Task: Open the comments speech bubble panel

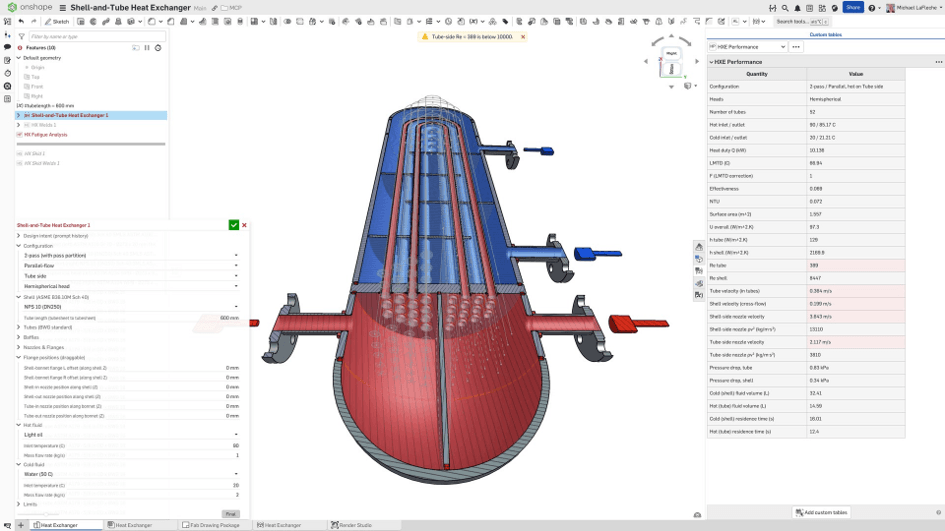Action: (x=7, y=47)
